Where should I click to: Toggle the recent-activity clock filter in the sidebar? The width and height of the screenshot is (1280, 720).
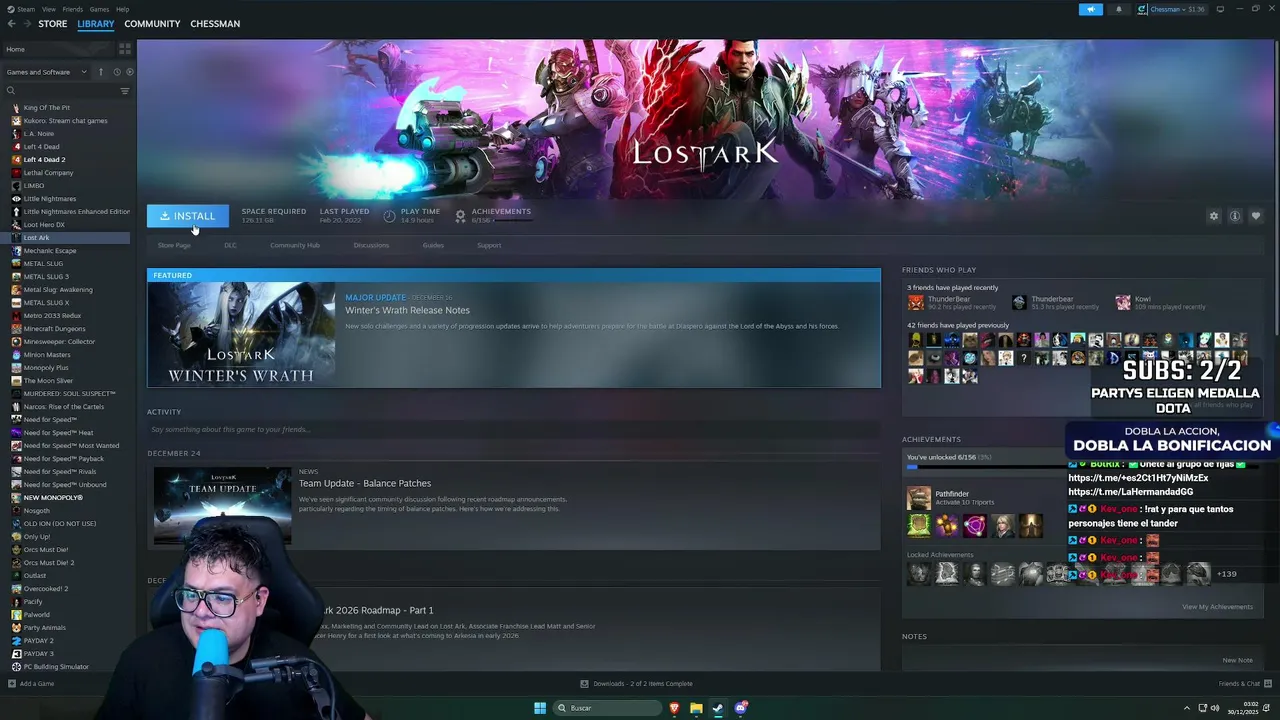(116, 72)
